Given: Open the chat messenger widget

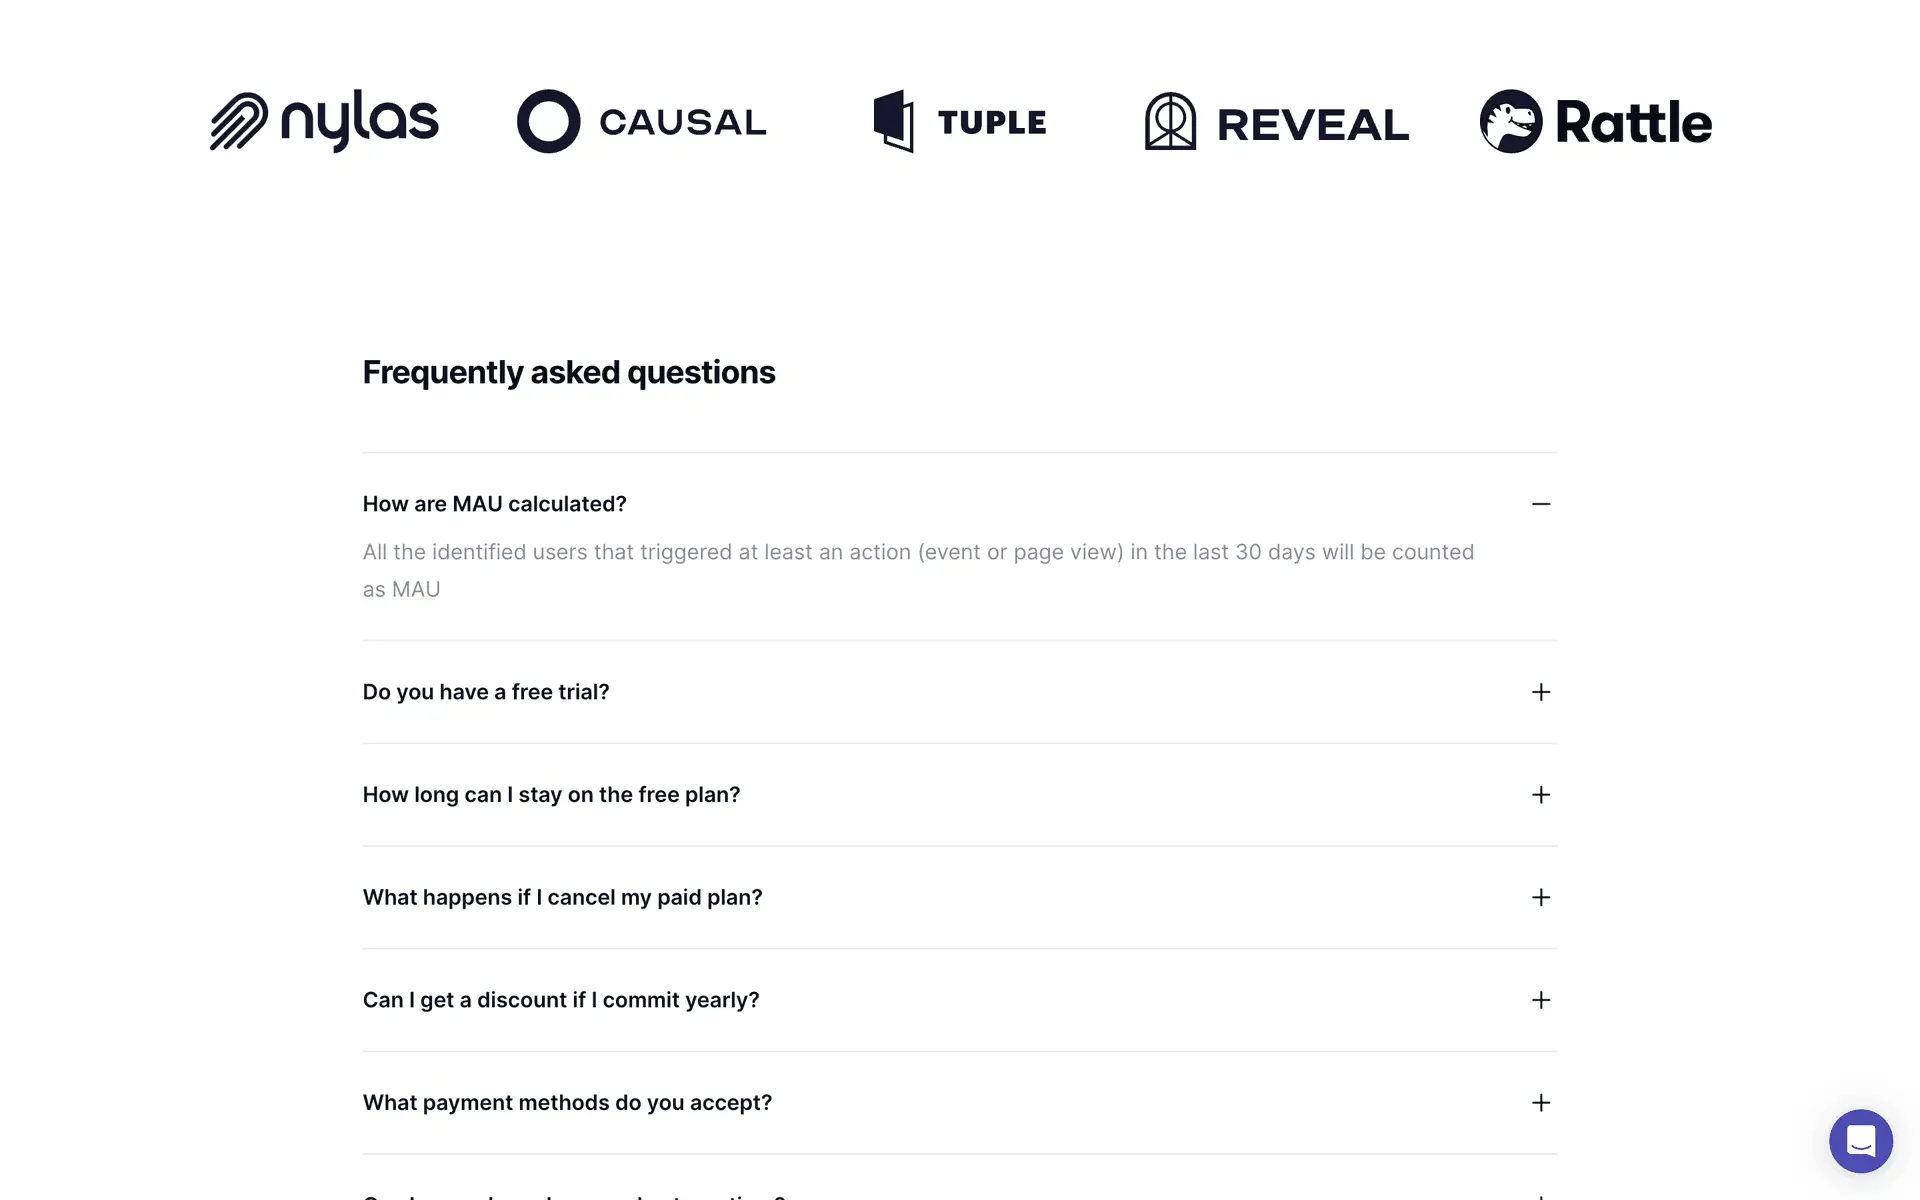Looking at the screenshot, I should tap(1860, 1141).
